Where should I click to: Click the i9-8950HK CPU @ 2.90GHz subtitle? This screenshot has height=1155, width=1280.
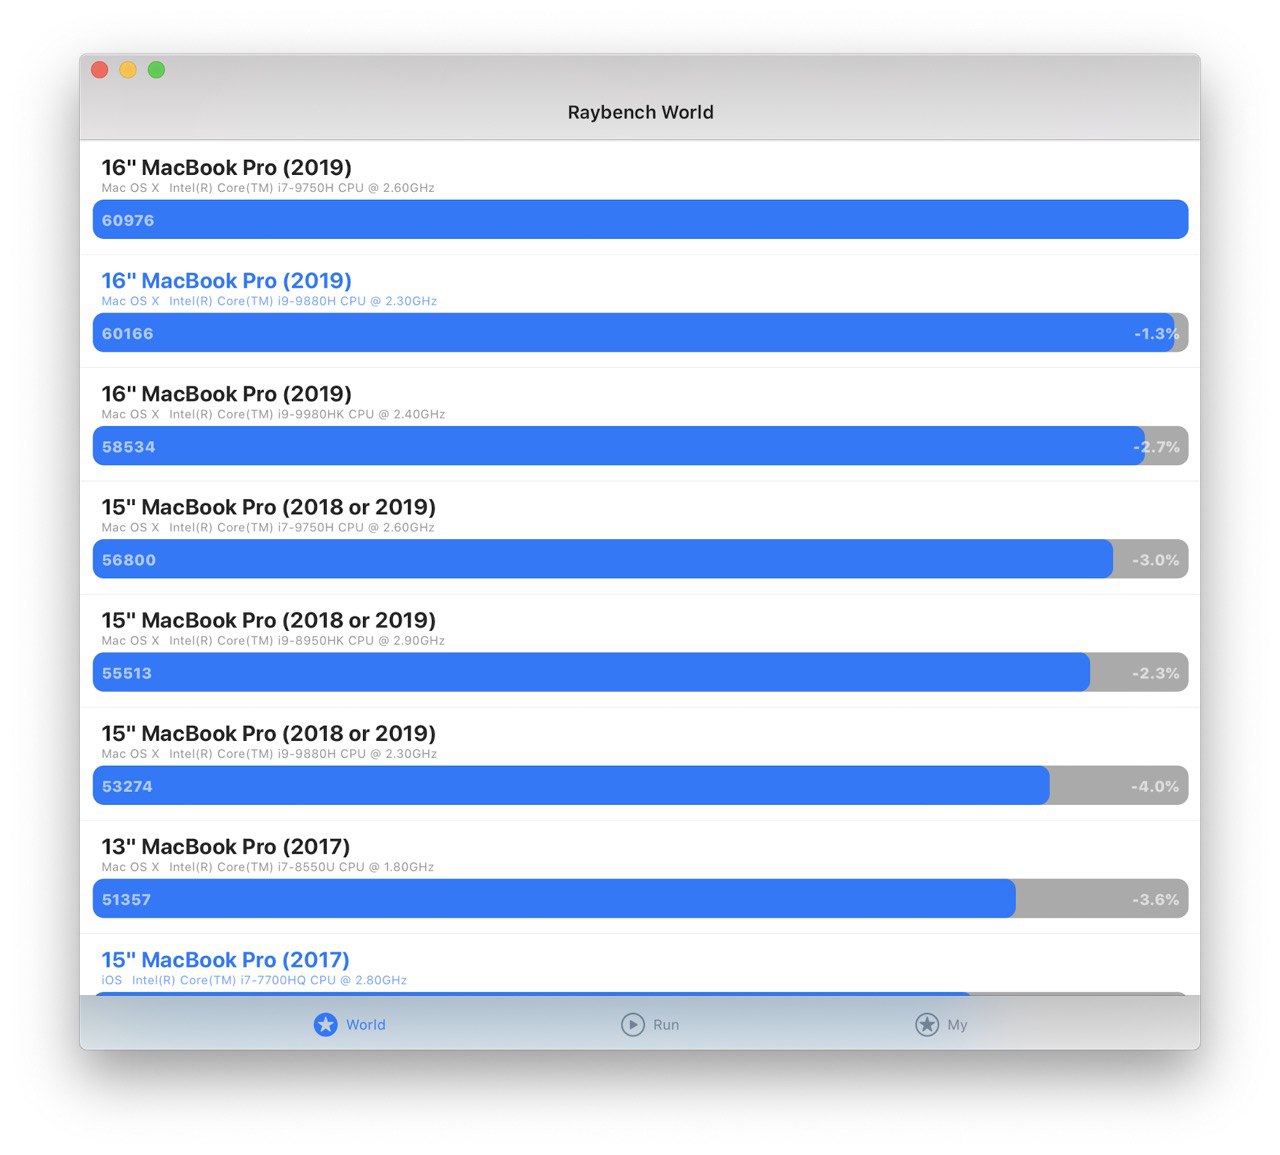273,641
